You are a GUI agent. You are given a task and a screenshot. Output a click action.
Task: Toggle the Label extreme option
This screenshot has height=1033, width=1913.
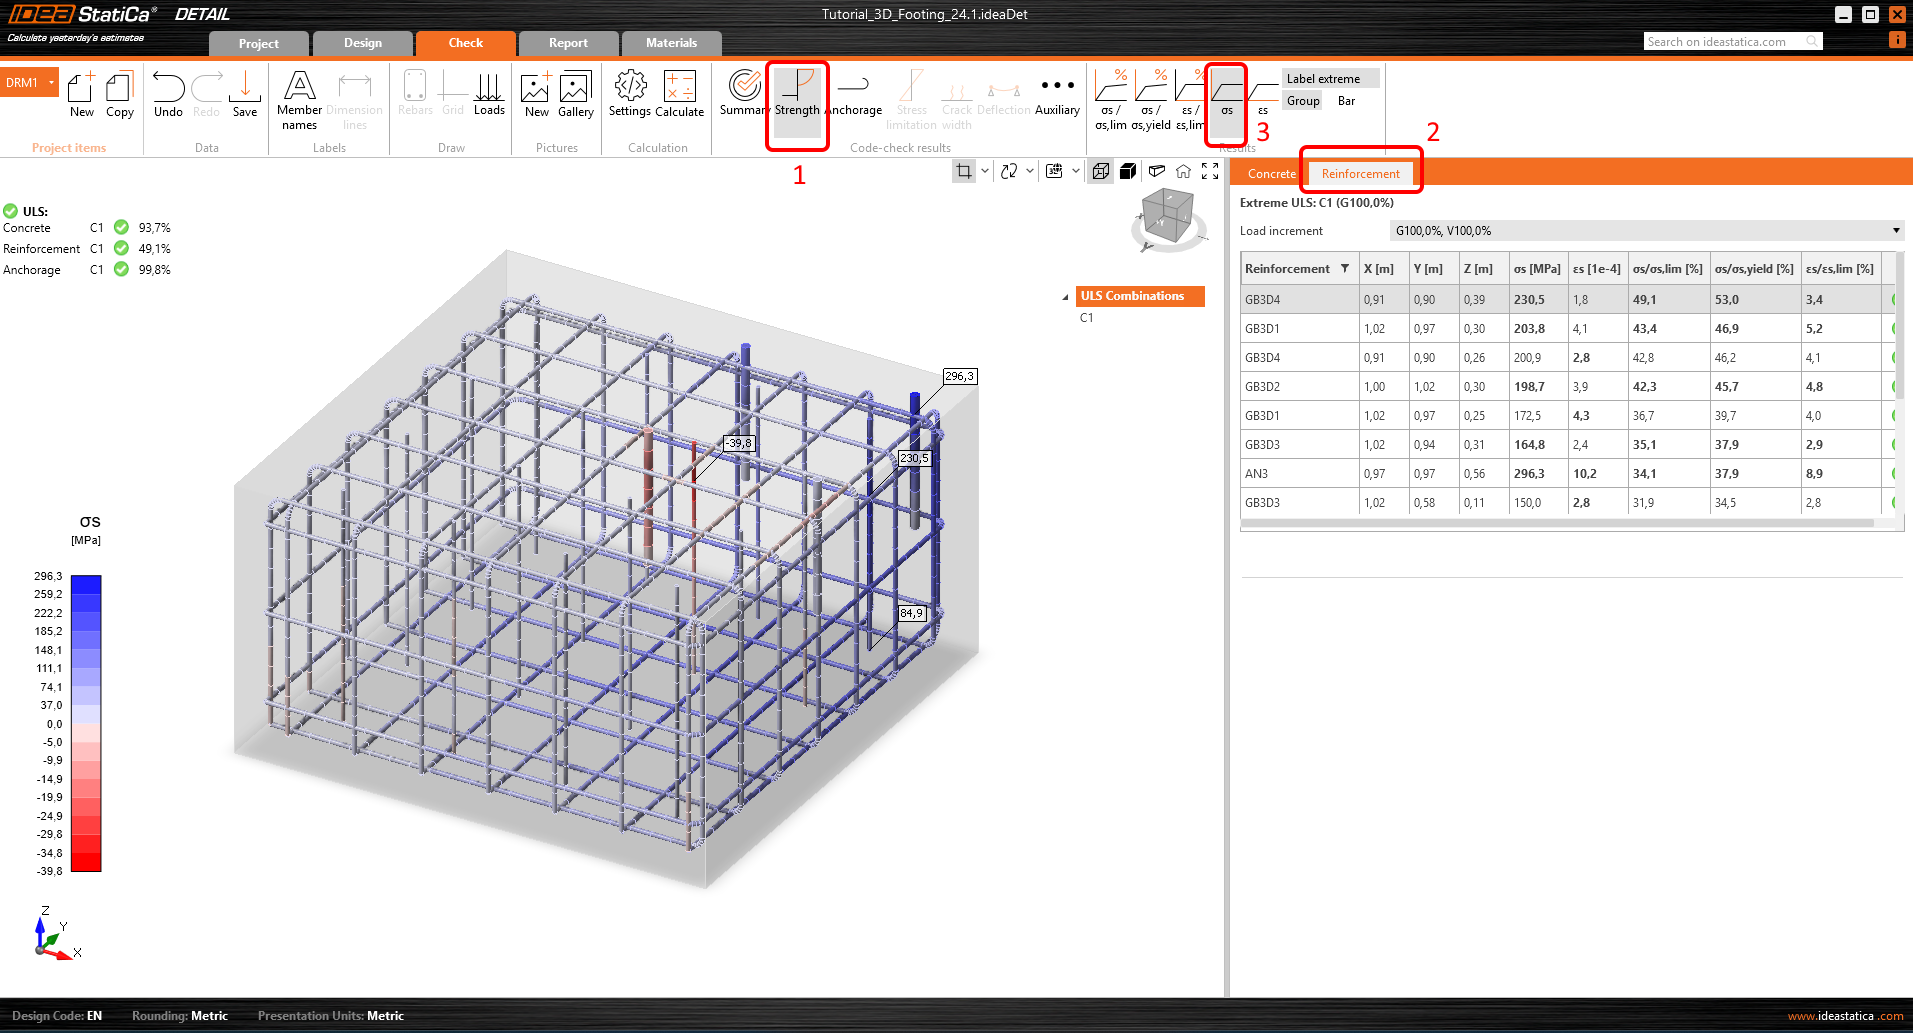point(1323,79)
